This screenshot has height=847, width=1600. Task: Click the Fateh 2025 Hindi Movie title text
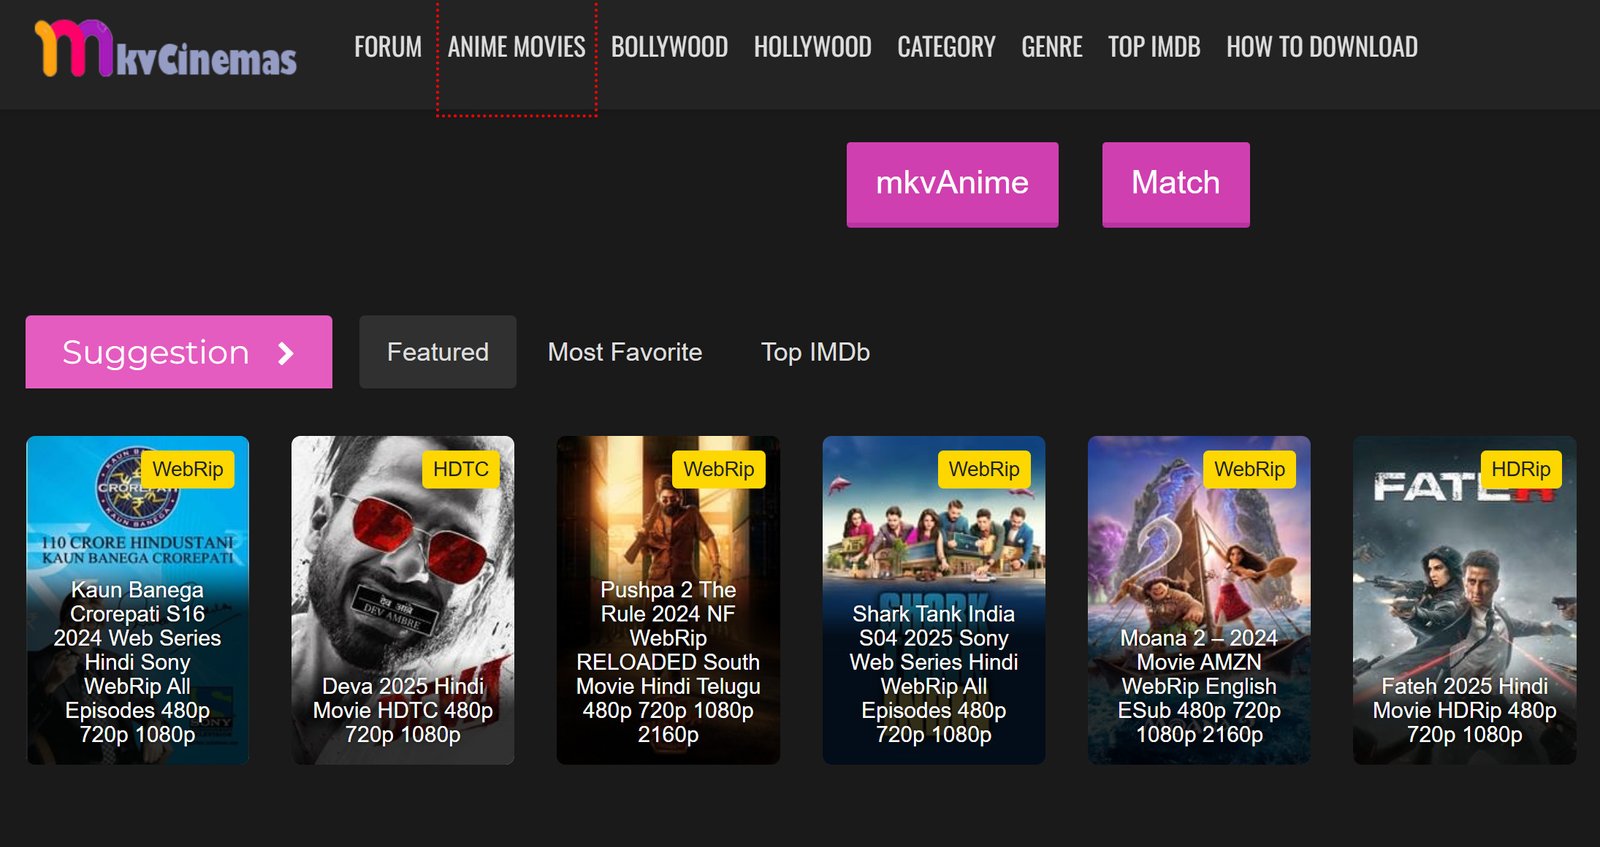tap(1465, 710)
